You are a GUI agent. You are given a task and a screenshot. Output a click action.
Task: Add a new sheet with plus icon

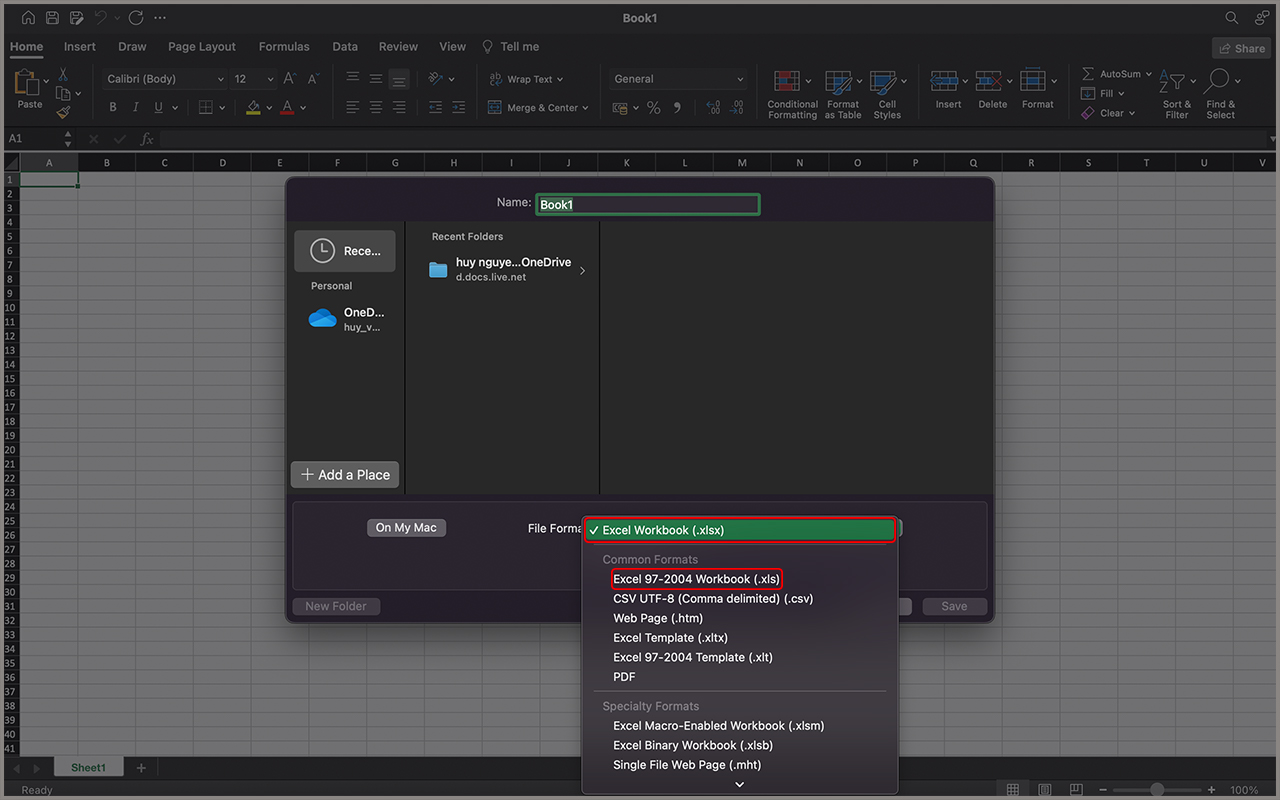click(x=141, y=768)
